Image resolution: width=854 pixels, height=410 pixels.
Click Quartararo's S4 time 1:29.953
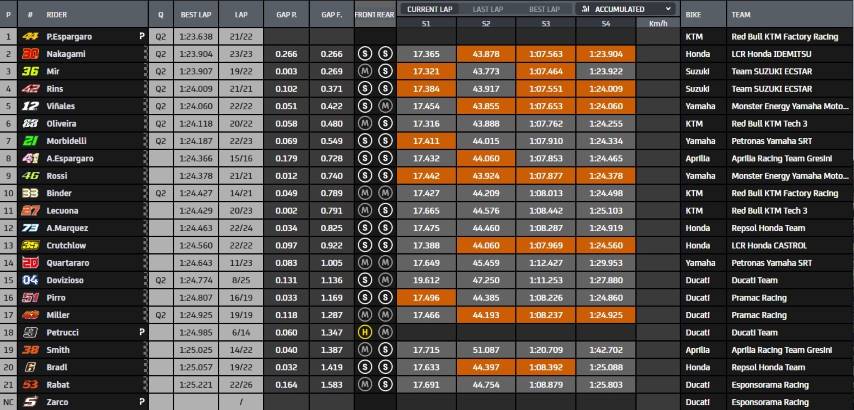[x=606, y=263]
